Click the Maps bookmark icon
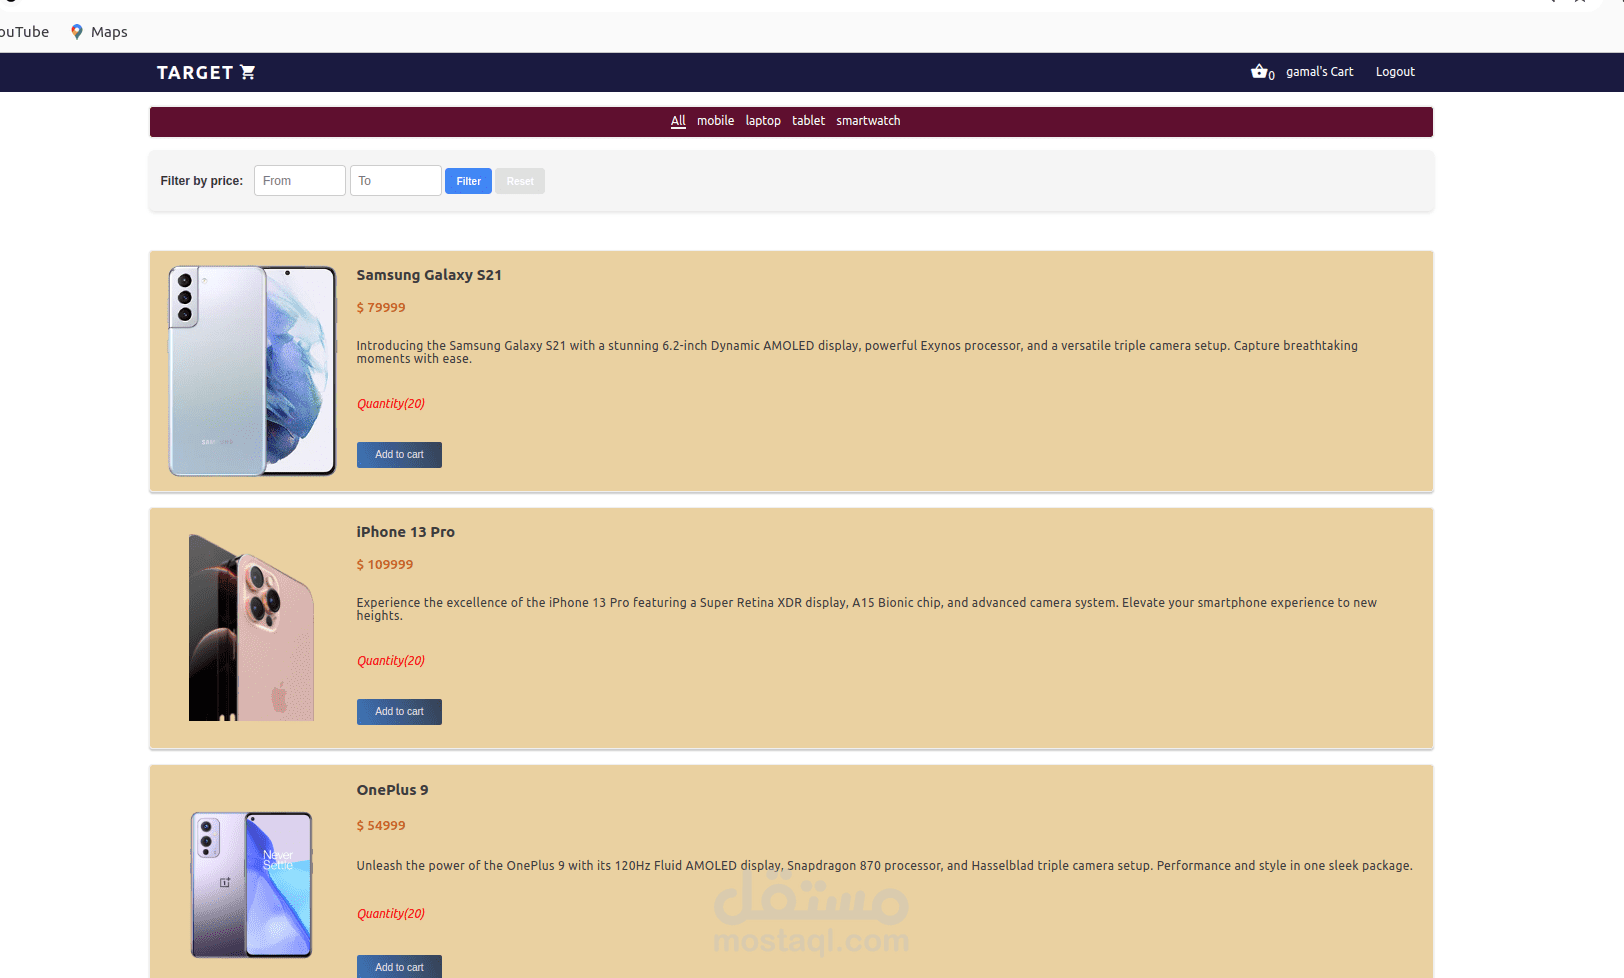The image size is (1624, 978). coord(76,32)
